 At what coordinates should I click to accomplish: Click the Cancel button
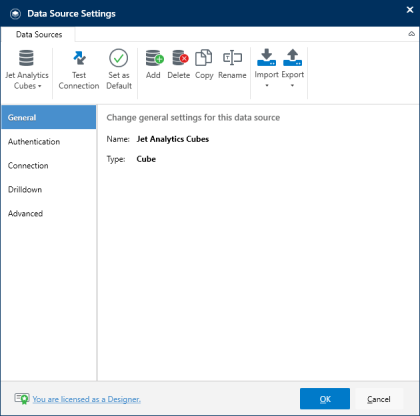point(379,399)
